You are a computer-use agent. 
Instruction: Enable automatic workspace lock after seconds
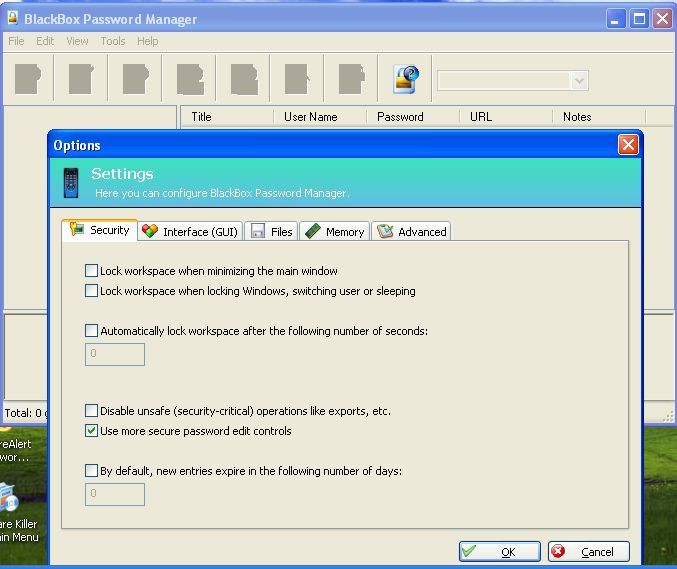(x=91, y=331)
